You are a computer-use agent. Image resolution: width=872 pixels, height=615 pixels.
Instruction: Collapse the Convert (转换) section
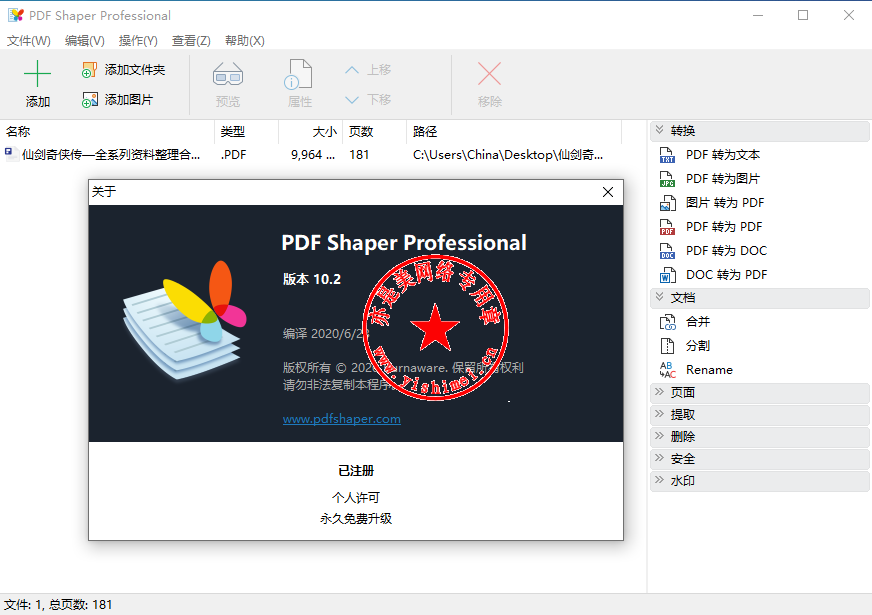pyautogui.click(x=660, y=130)
